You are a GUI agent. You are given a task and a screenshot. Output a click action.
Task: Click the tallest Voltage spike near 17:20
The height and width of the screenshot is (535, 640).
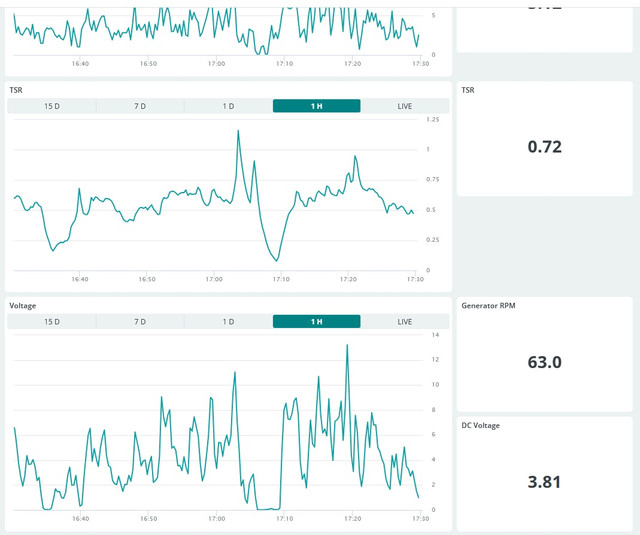pyautogui.click(x=347, y=346)
